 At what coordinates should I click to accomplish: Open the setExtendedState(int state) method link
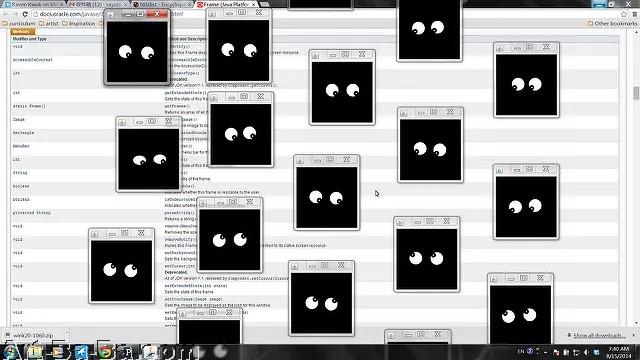click(196, 286)
